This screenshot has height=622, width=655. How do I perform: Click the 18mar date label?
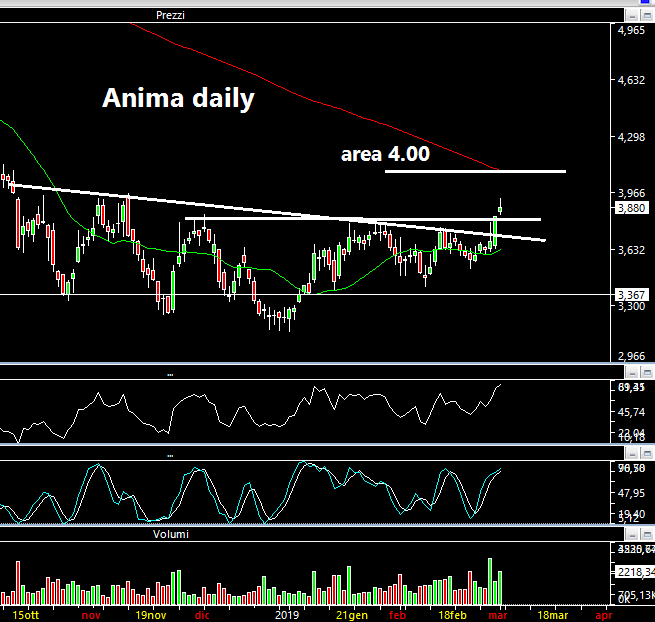(553, 615)
